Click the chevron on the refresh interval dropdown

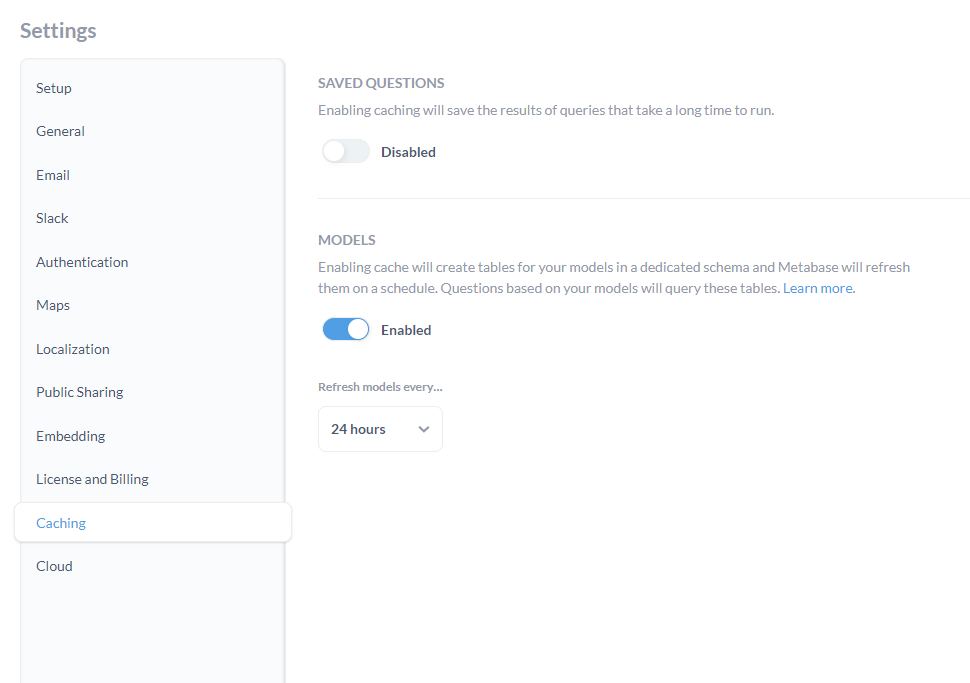(425, 429)
